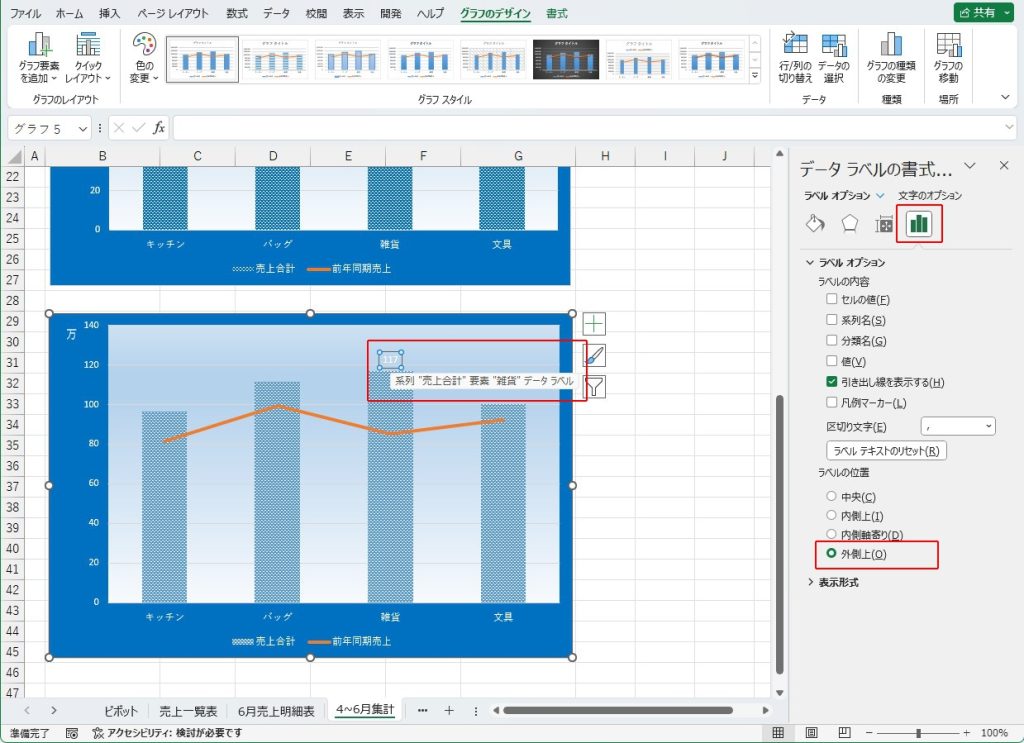Check the 系列名 checkbox
Screen dimensions: 1024x743
click(x=832, y=320)
